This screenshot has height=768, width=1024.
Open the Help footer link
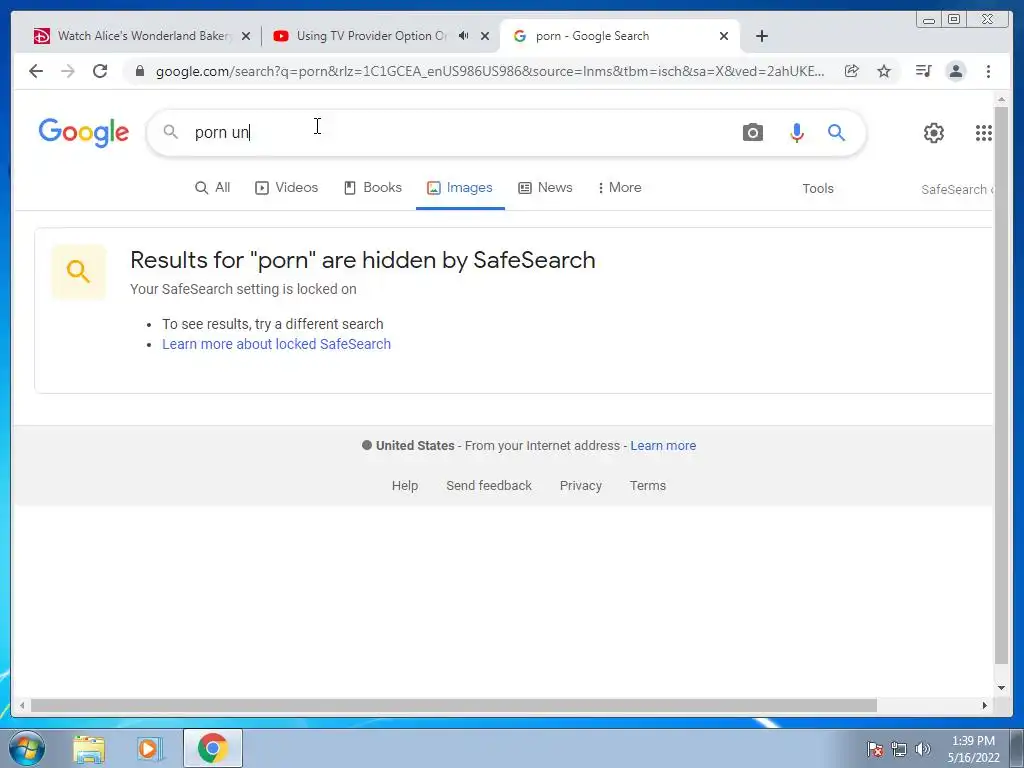click(x=405, y=485)
